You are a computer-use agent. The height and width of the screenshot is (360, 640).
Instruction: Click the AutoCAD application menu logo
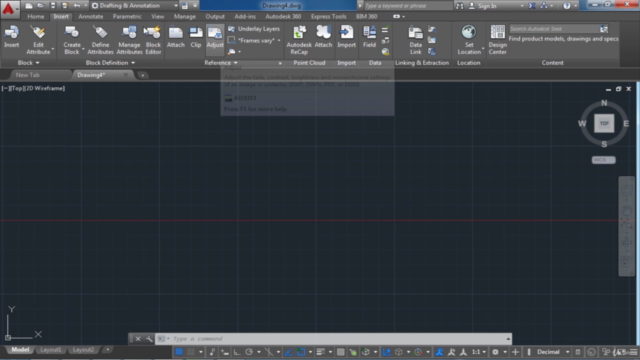pyautogui.click(x=9, y=9)
